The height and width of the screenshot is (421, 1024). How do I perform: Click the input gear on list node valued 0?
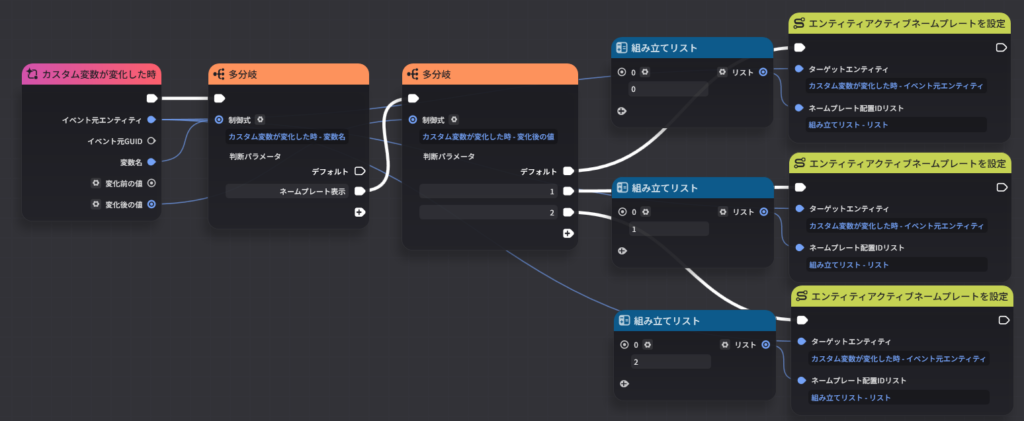click(x=645, y=72)
